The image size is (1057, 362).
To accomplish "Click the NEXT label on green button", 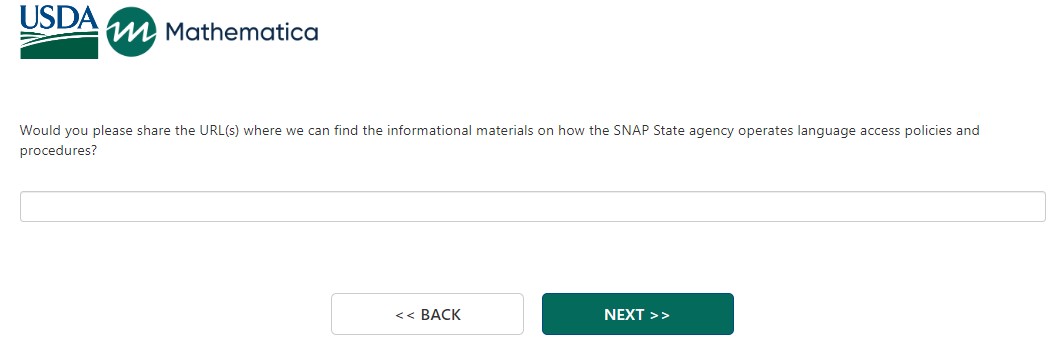I will (x=624, y=315).
